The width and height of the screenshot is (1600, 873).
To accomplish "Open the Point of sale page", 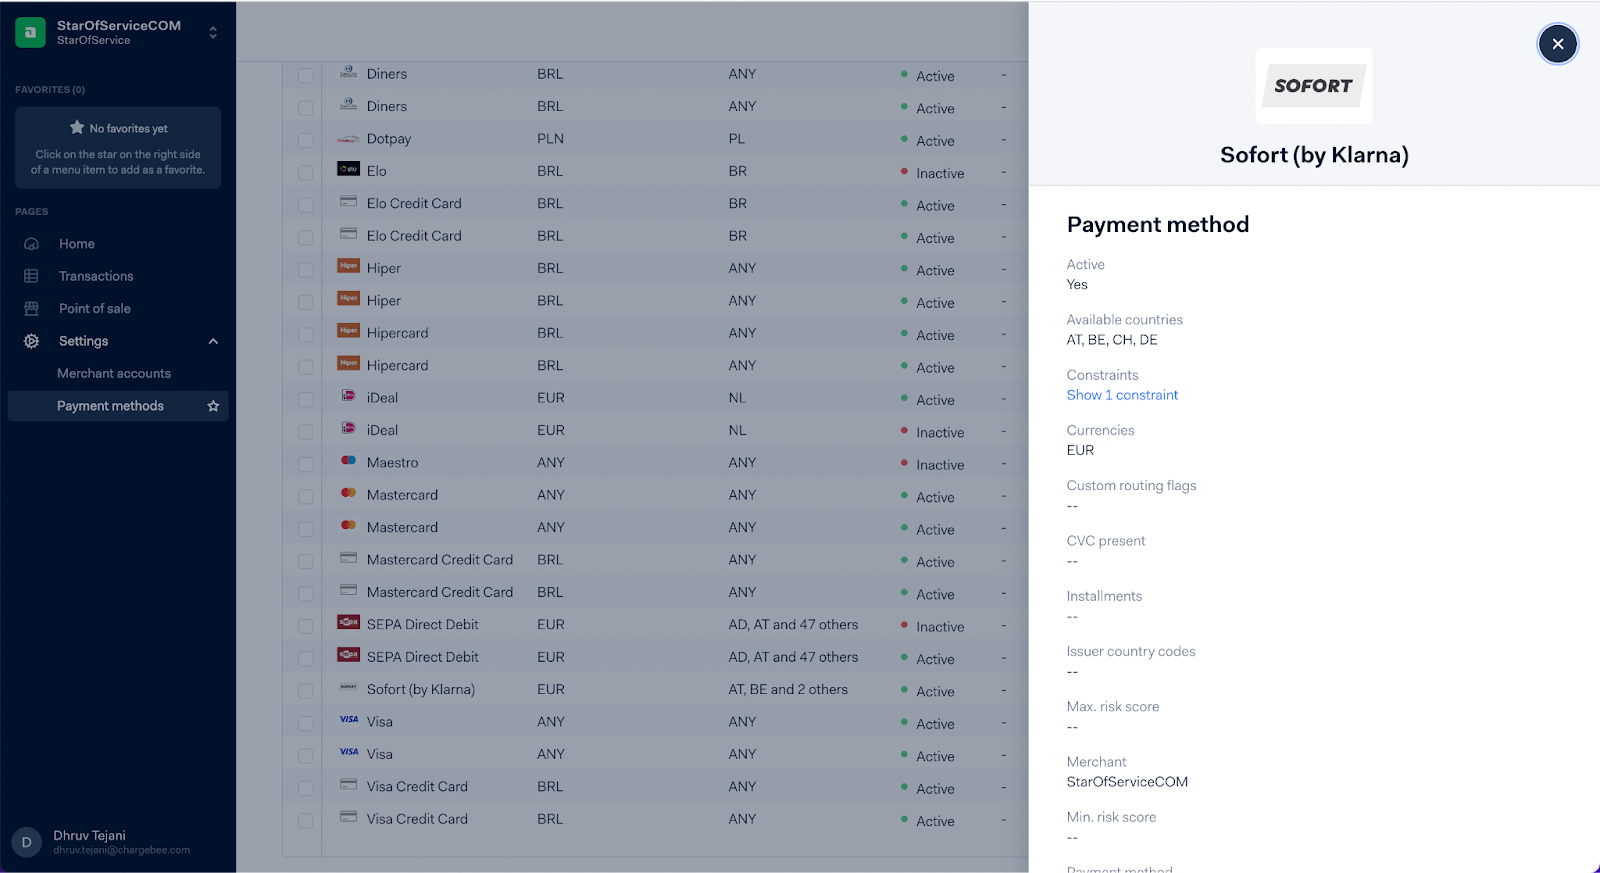I will (x=95, y=309).
